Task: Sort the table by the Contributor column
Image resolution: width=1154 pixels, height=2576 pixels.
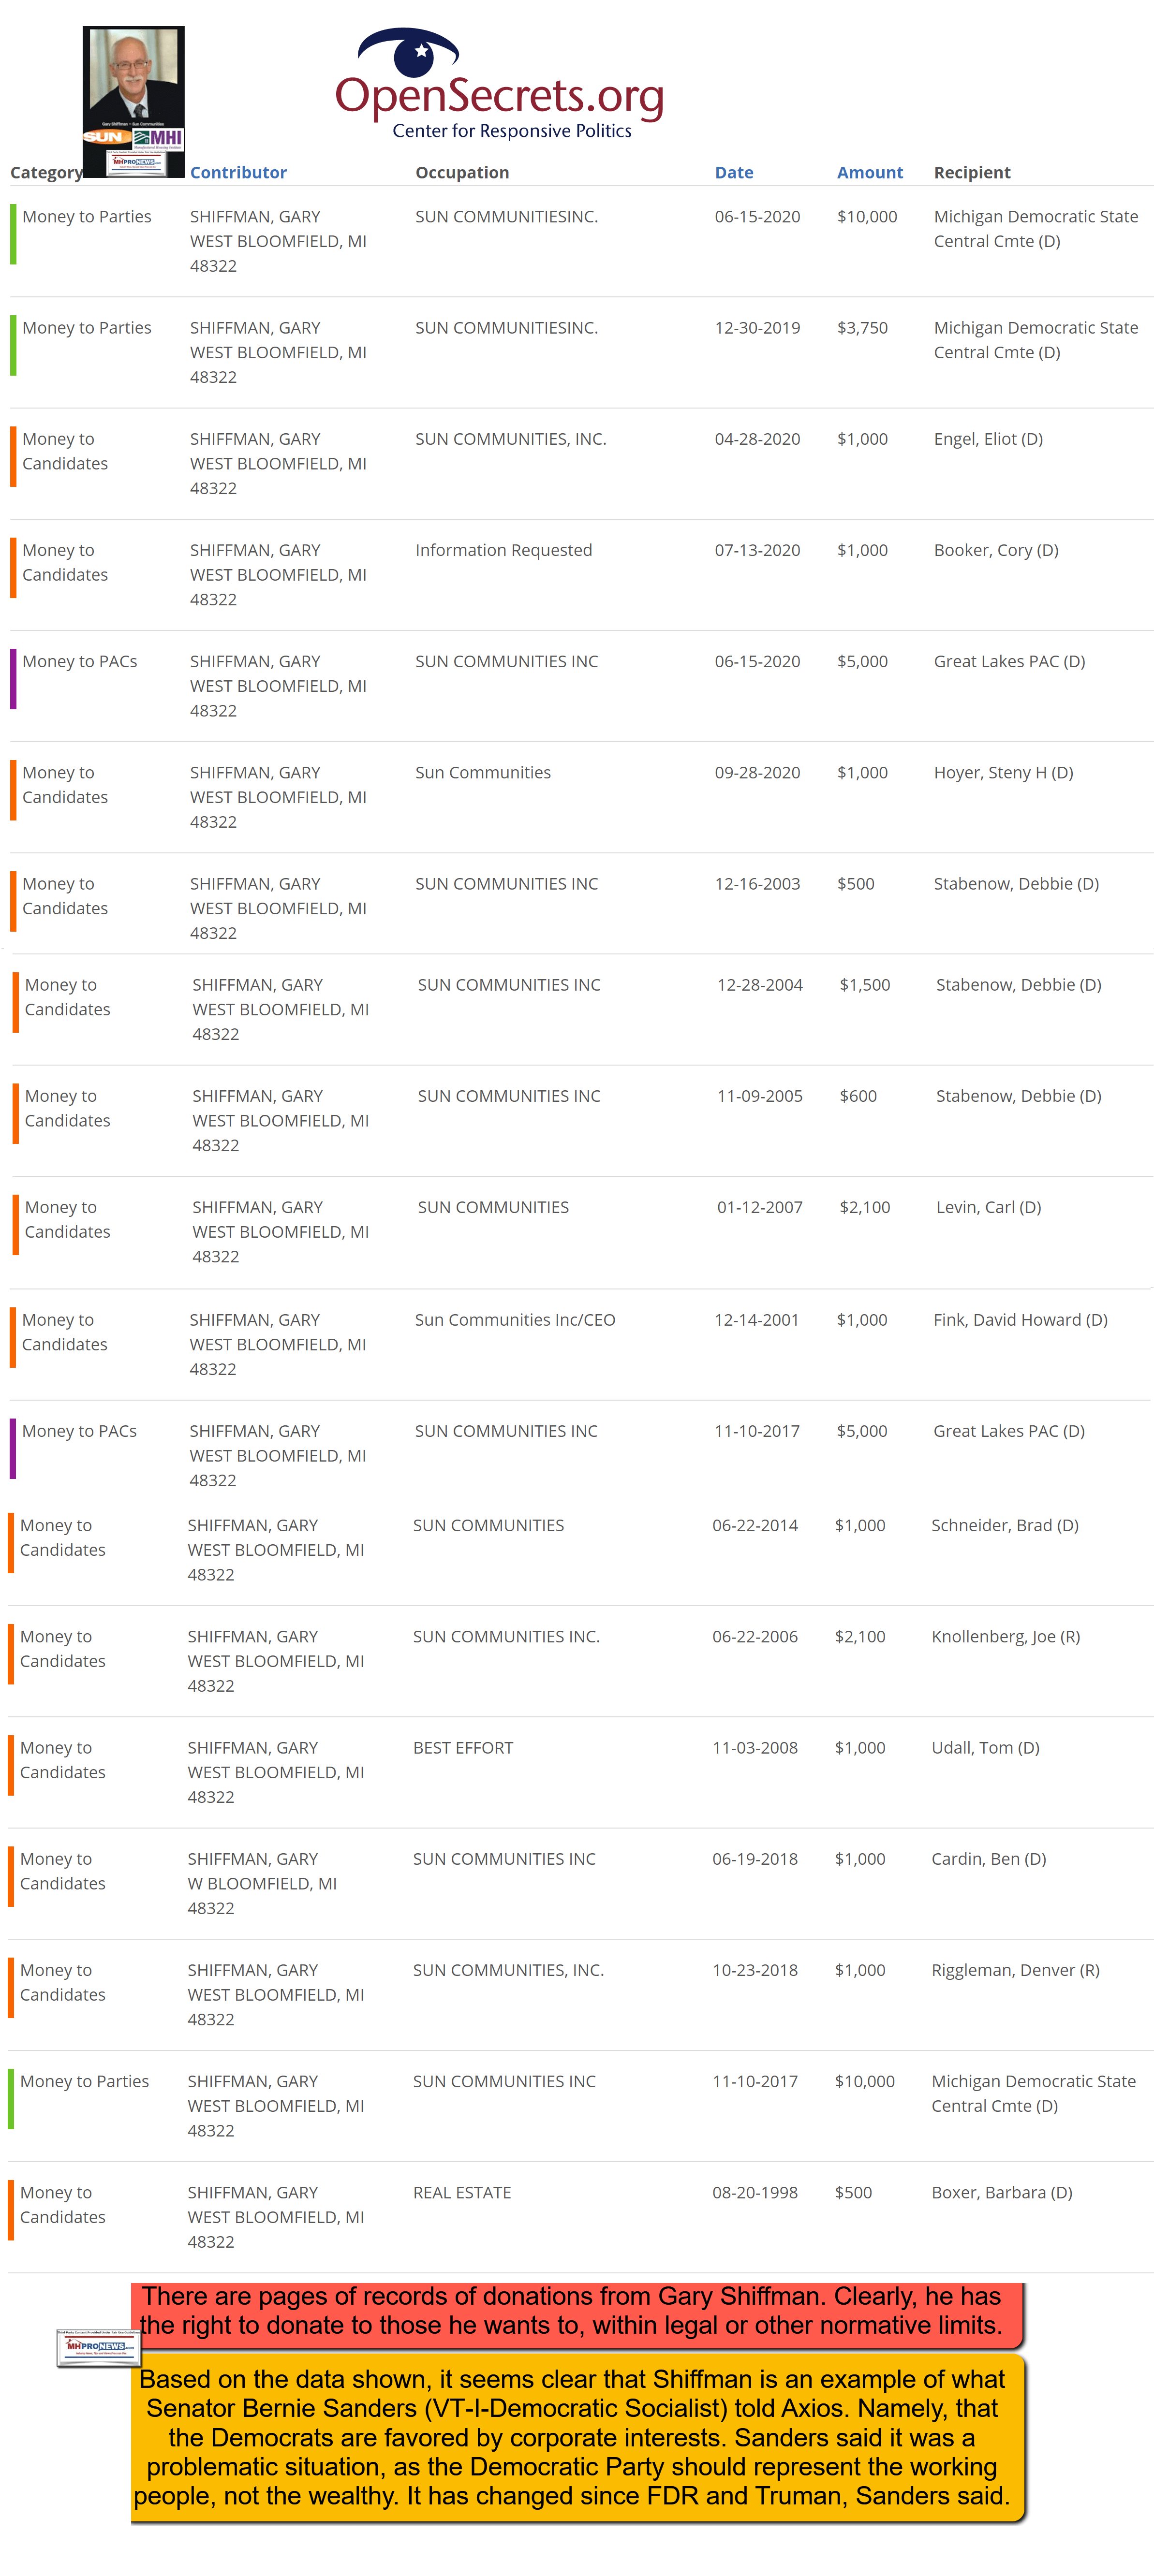Action: click(238, 173)
